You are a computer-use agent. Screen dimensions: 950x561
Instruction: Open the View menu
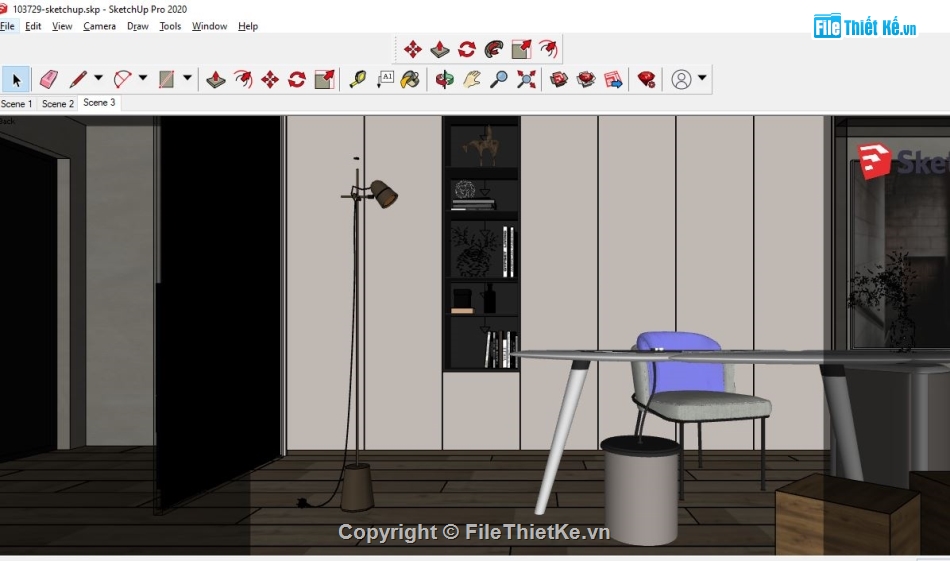click(x=62, y=26)
